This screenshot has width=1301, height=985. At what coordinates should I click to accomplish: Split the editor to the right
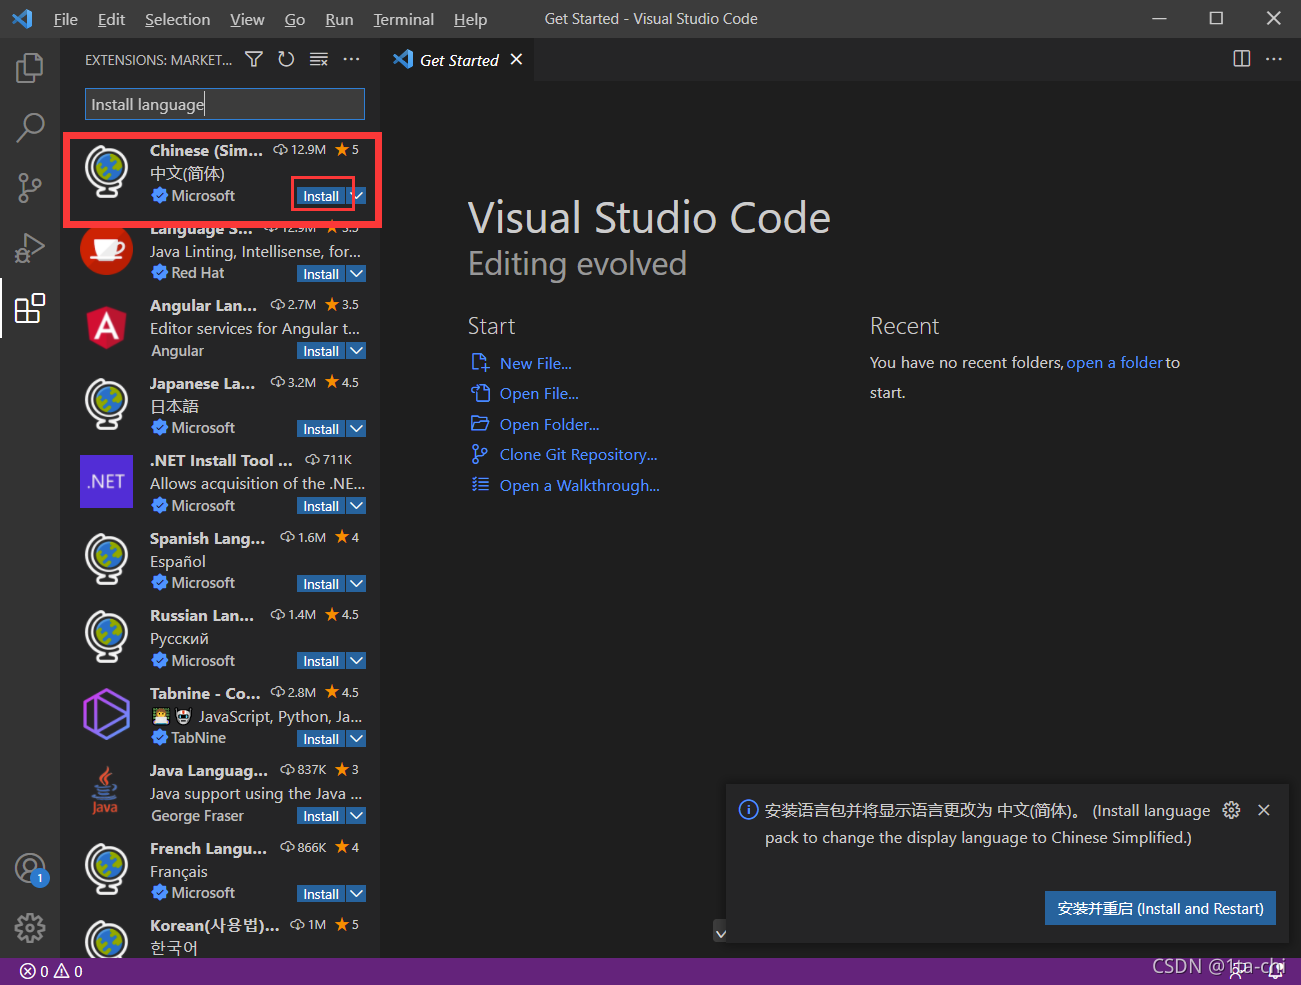pyautogui.click(x=1241, y=59)
